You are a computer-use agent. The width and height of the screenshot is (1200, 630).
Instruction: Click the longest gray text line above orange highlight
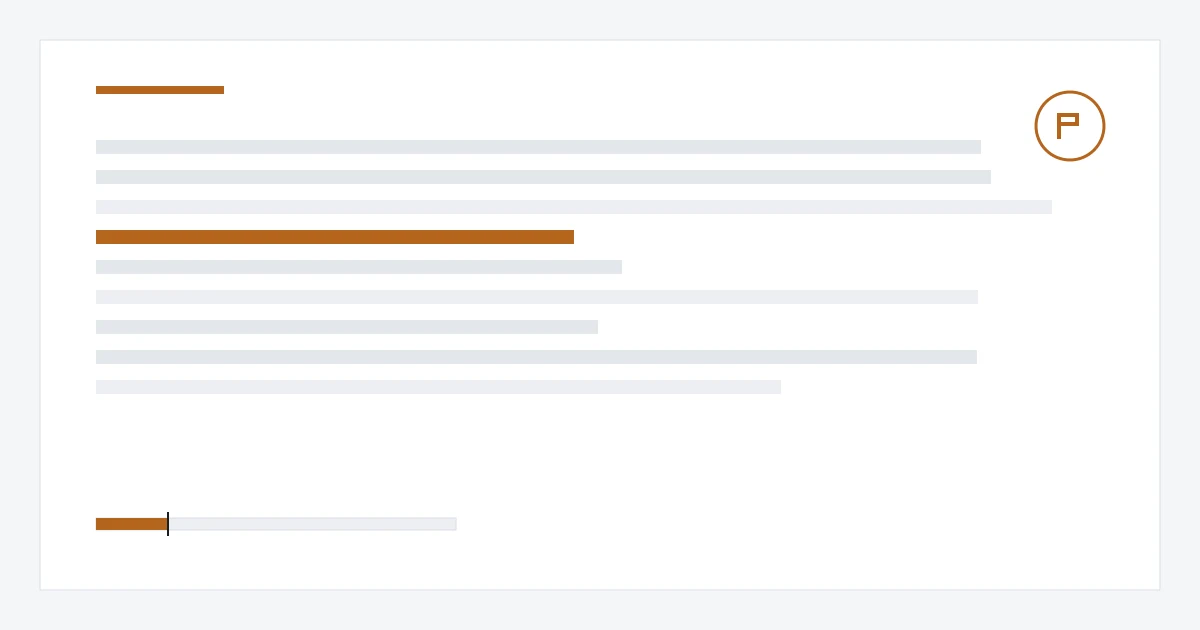(574, 207)
